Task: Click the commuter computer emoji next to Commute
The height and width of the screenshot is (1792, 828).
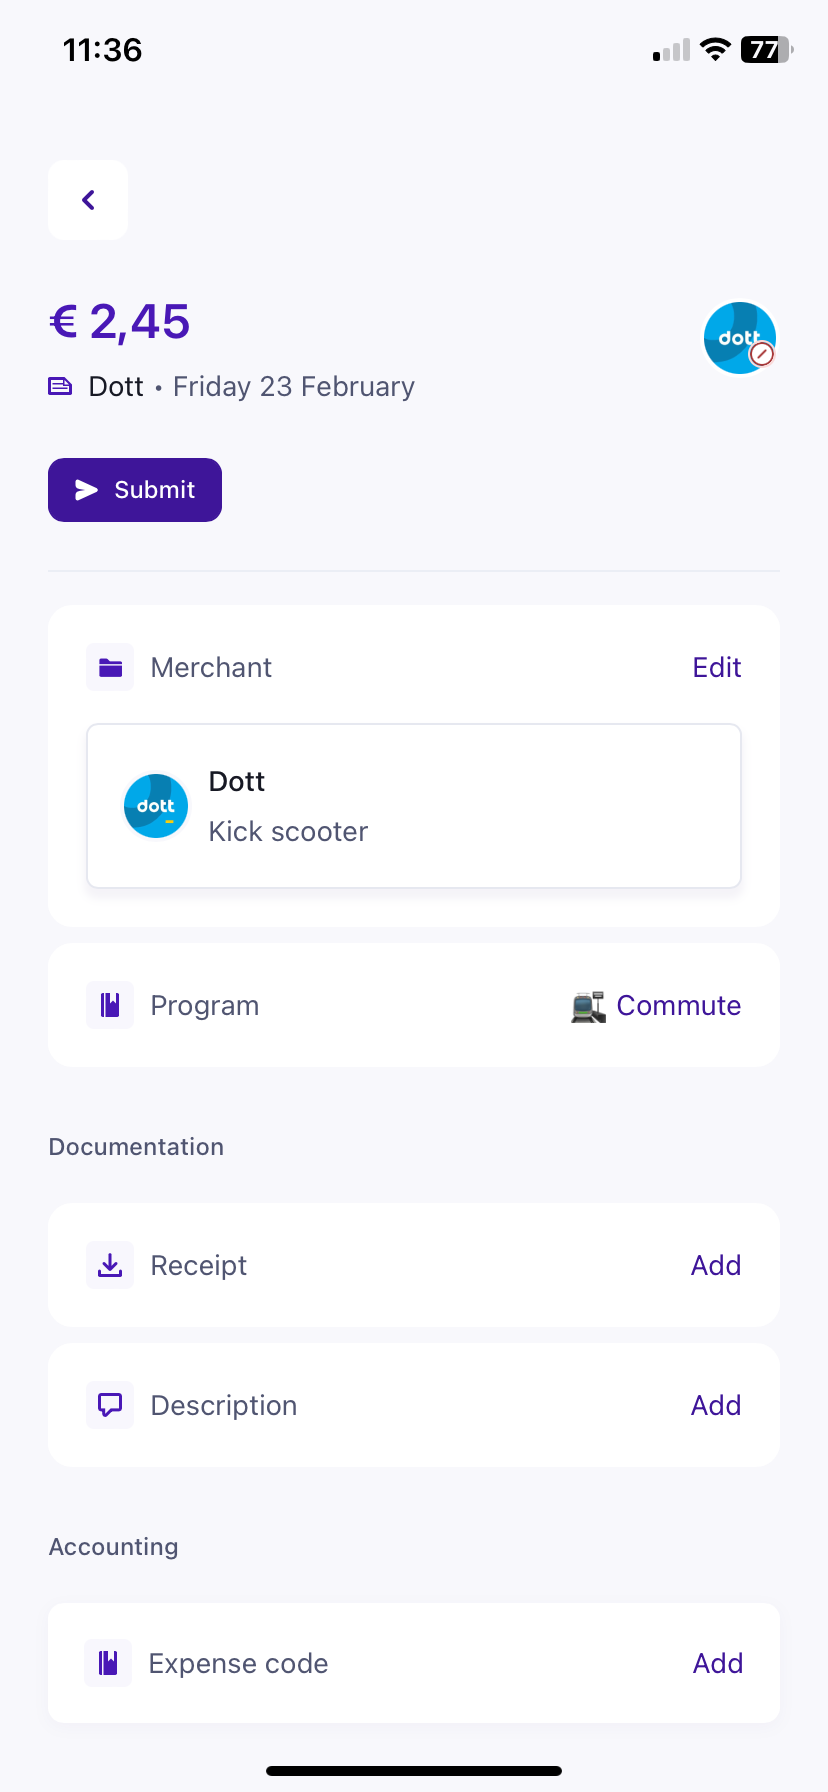Action: [x=588, y=1006]
